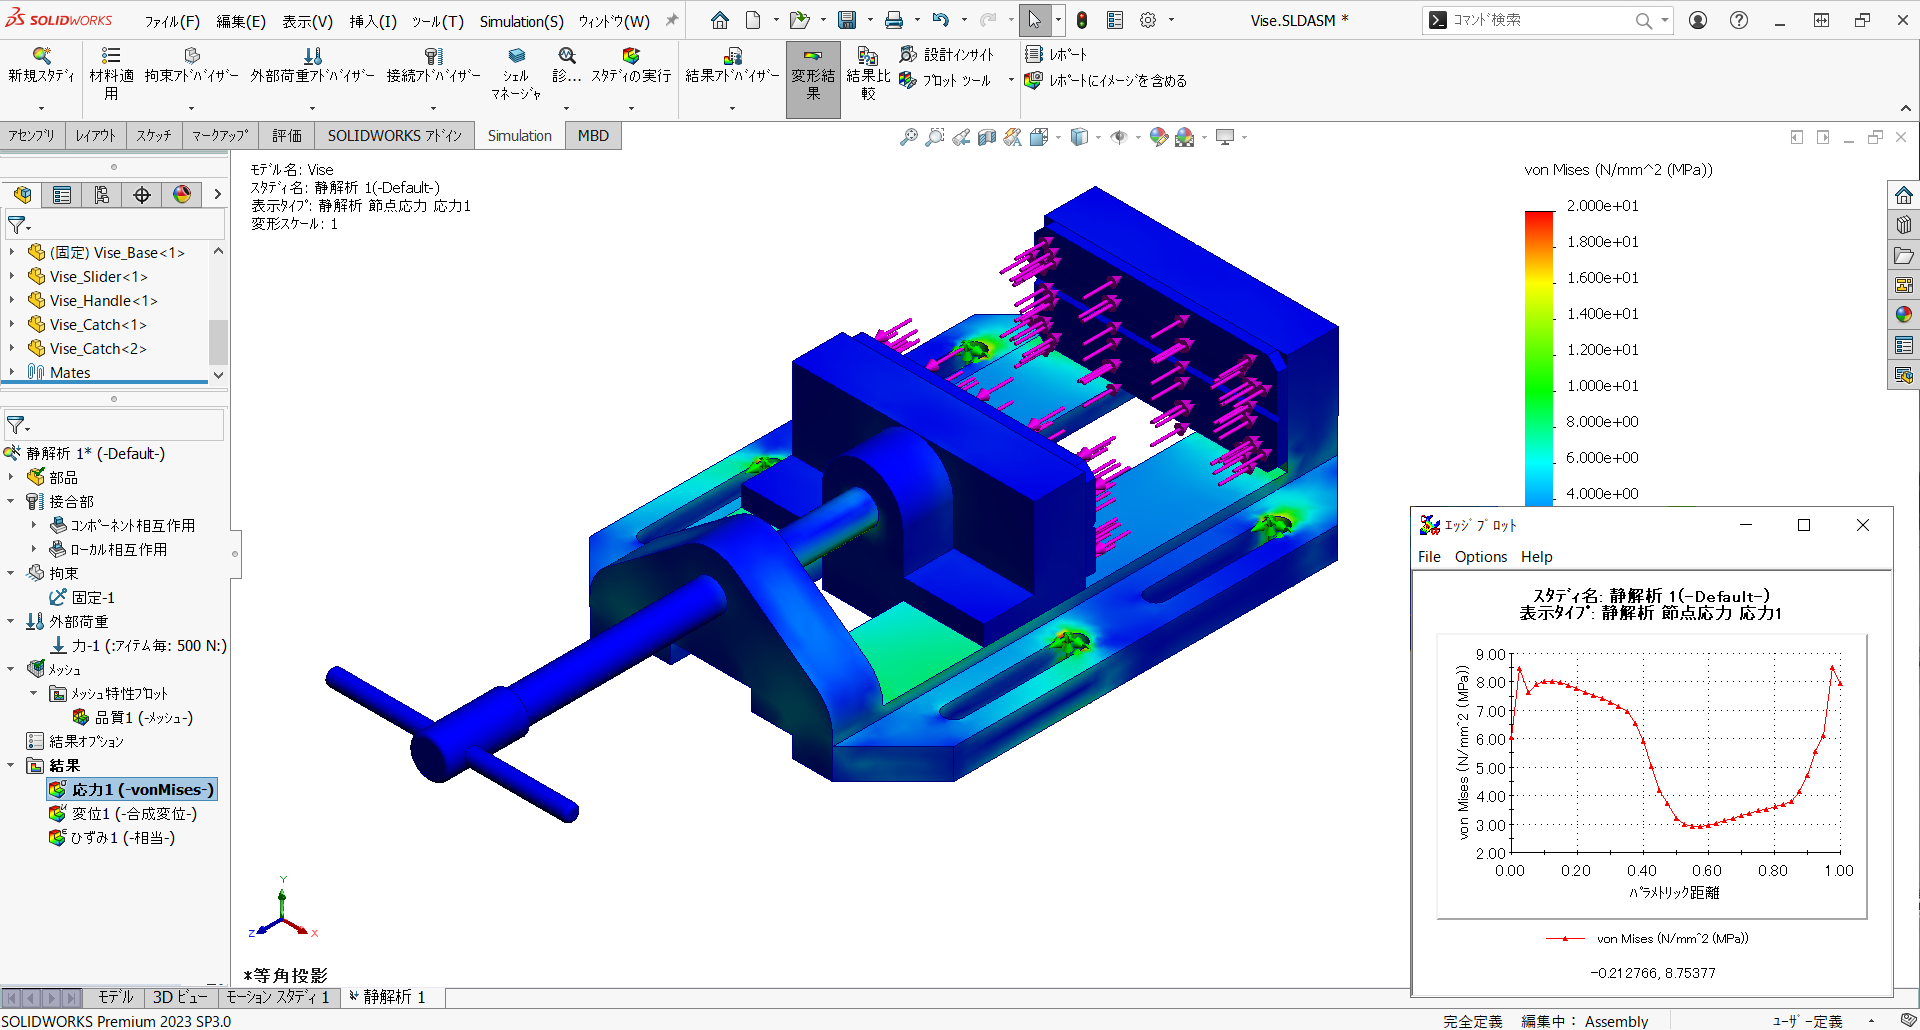Viewport: 1920px width, 1030px height.
Task: Click the スタディの実行 (Run Study) icon
Action: coord(632,70)
